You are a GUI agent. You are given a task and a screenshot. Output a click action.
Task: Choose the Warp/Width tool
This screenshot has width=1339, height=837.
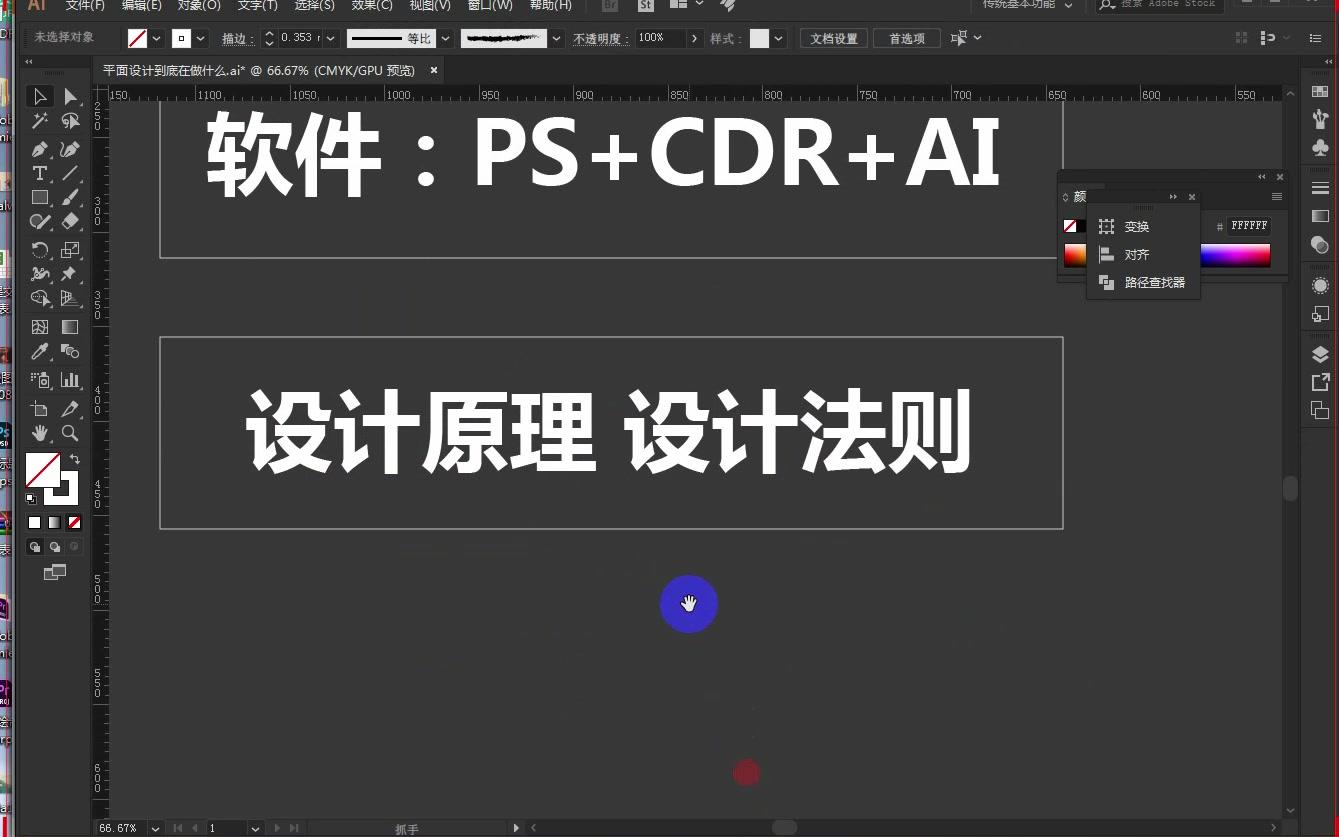point(40,274)
